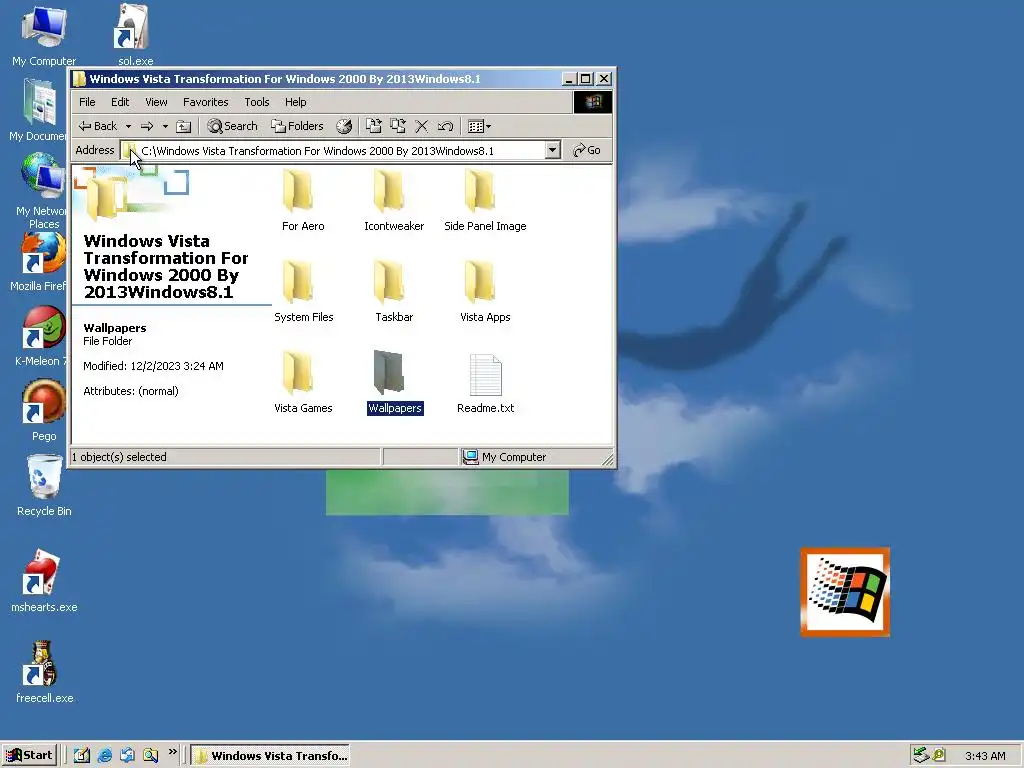Image resolution: width=1024 pixels, height=768 pixels.
Task: Select the Taskbar folder icon
Action: tap(389, 281)
